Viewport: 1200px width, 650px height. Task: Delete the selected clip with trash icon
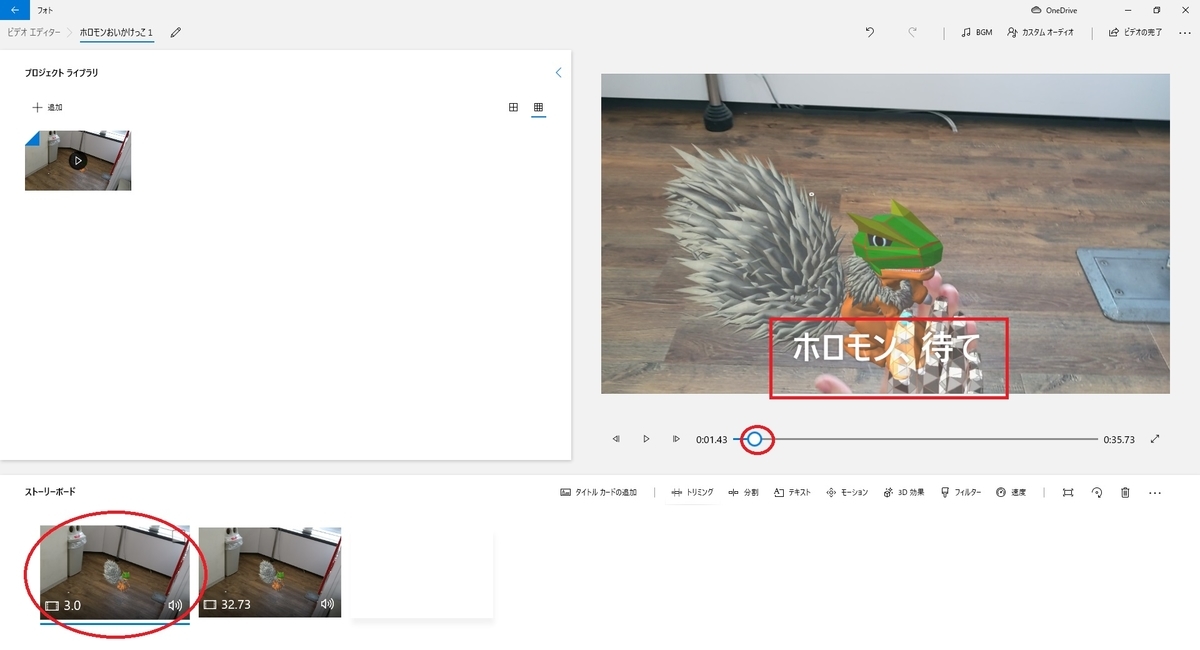(1125, 492)
